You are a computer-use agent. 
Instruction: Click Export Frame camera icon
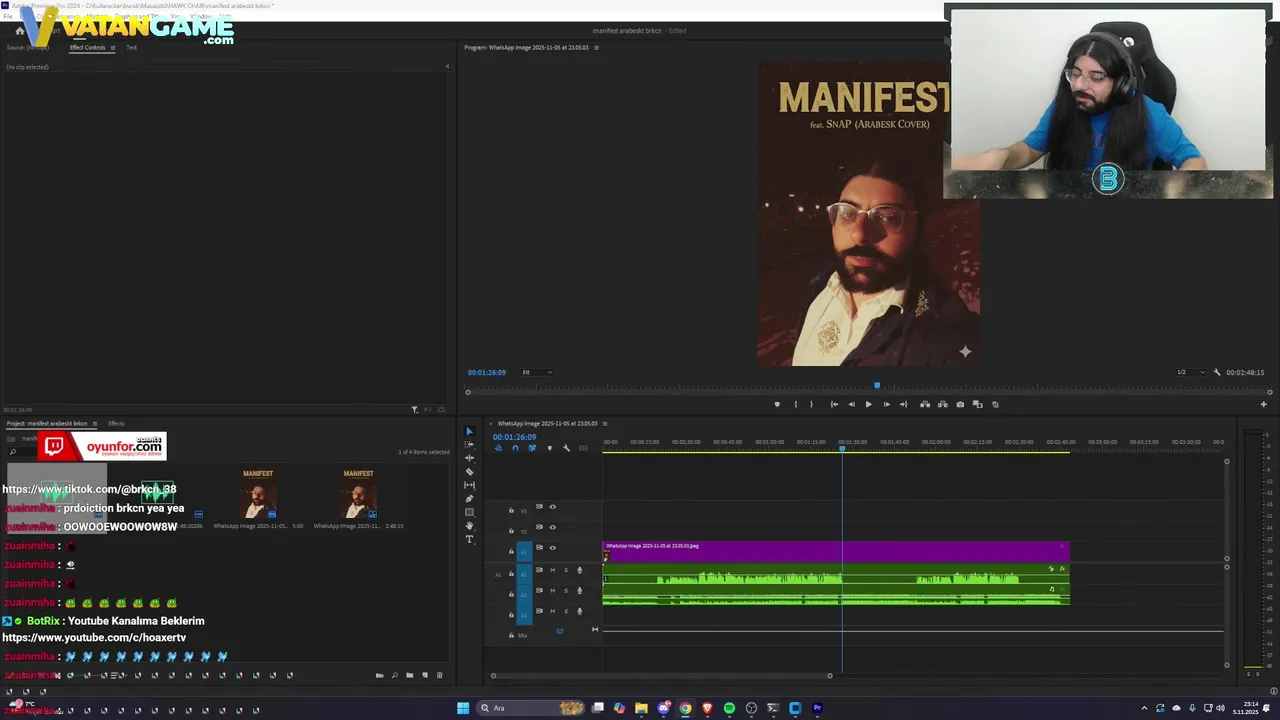click(960, 404)
